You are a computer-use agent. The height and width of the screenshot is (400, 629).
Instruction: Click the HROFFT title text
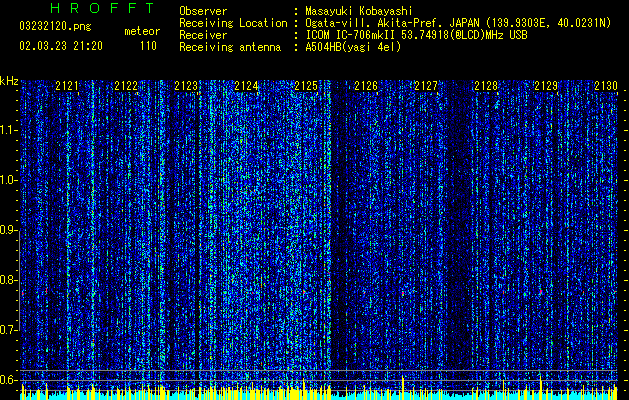pyautogui.click(x=103, y=8)
